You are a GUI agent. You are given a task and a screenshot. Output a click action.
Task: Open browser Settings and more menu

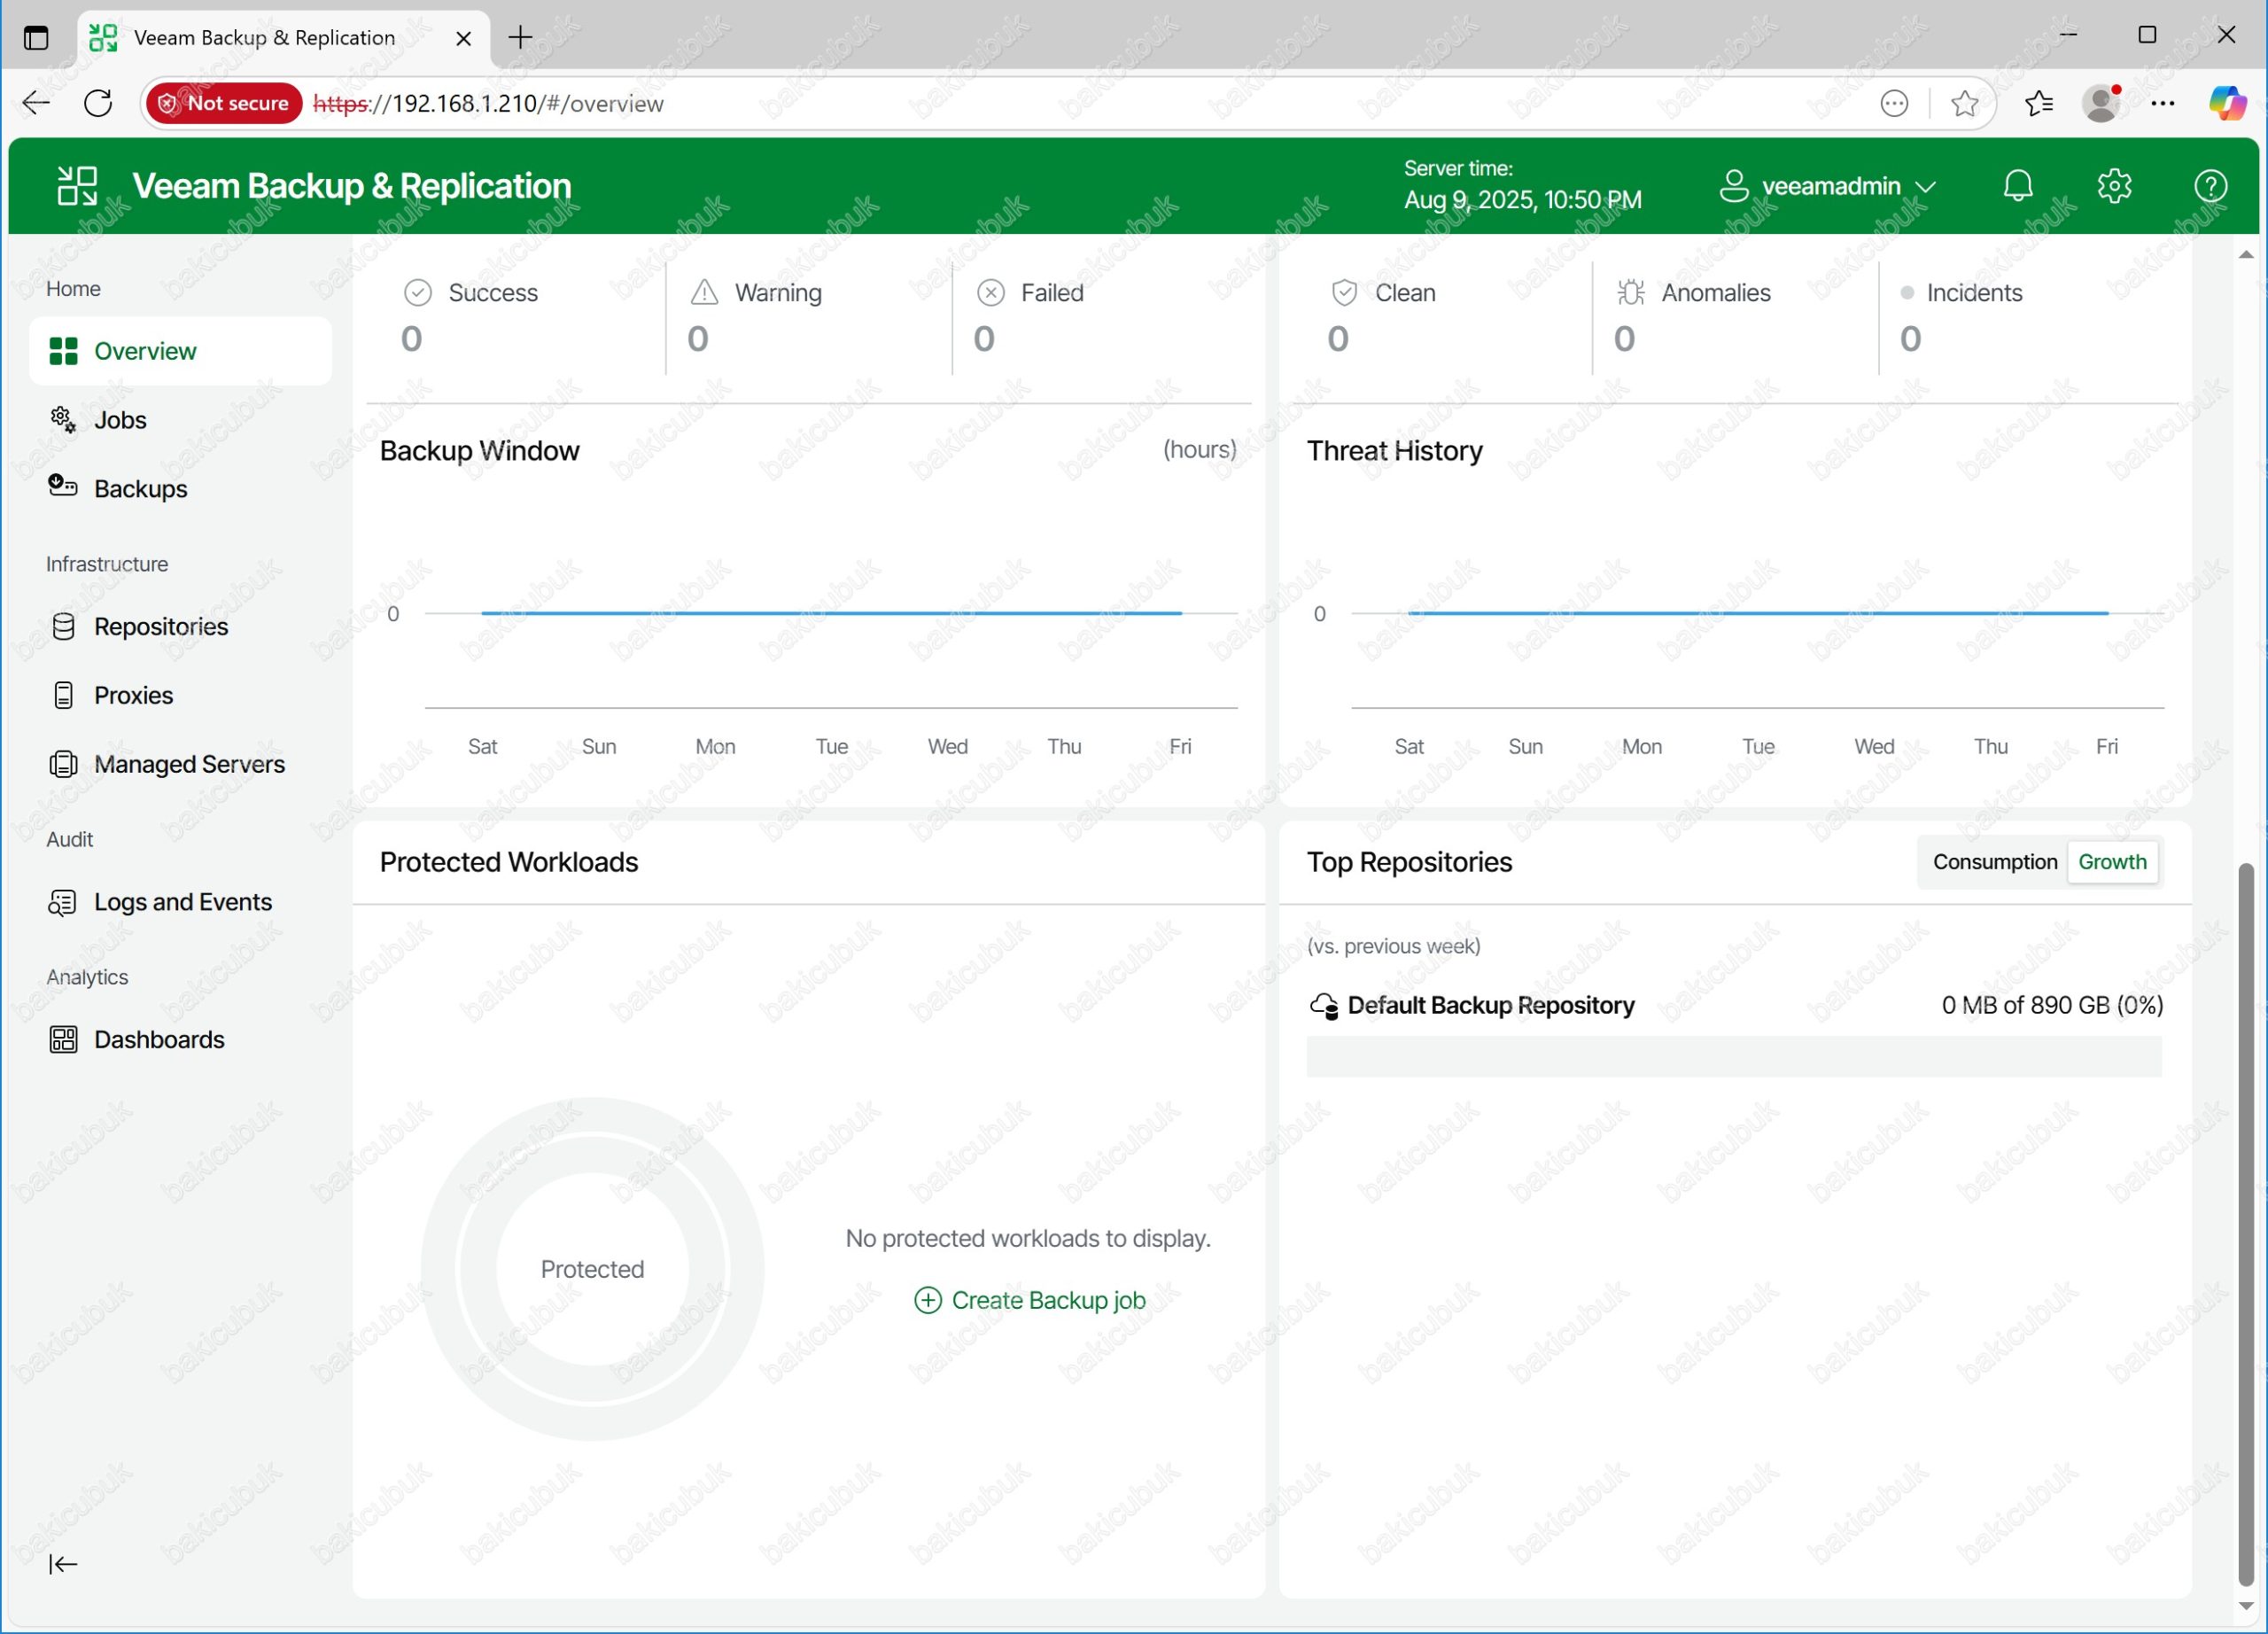tap(2162, 103)
